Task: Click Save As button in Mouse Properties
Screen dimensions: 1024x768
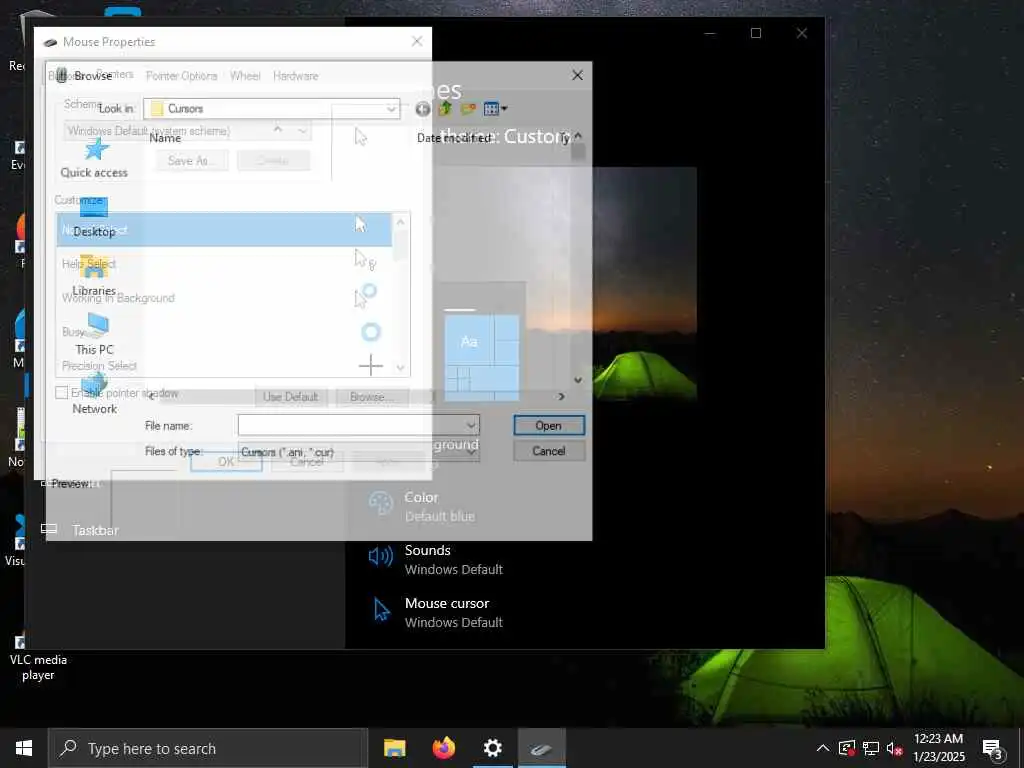Action: tap(191, 161)
